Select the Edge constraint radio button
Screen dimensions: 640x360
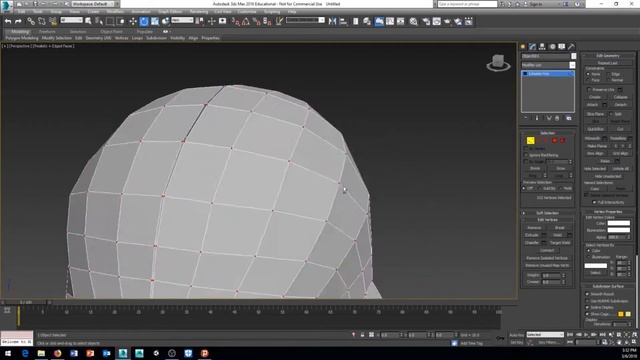(x=608, y=74)
